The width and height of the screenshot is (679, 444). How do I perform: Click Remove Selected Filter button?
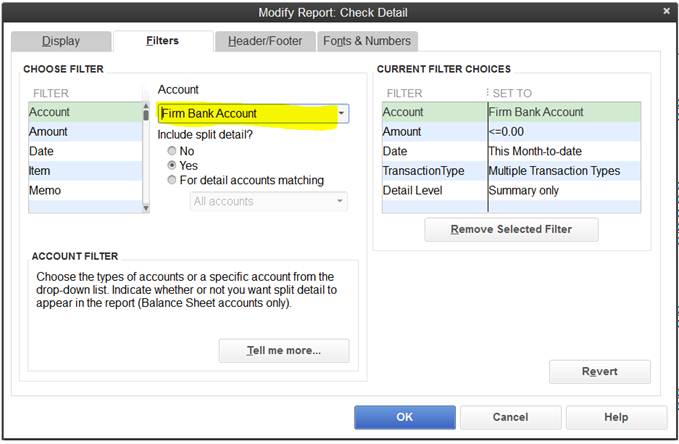511,229
